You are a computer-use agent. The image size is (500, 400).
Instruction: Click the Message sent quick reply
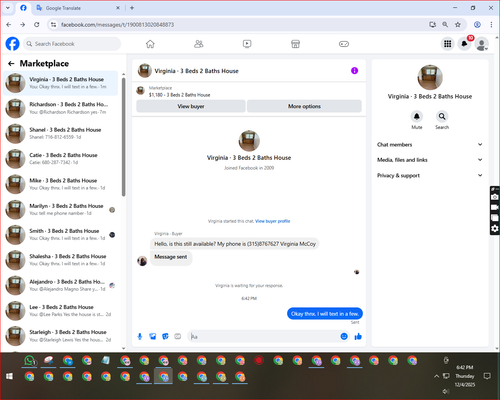coord(171,257)
